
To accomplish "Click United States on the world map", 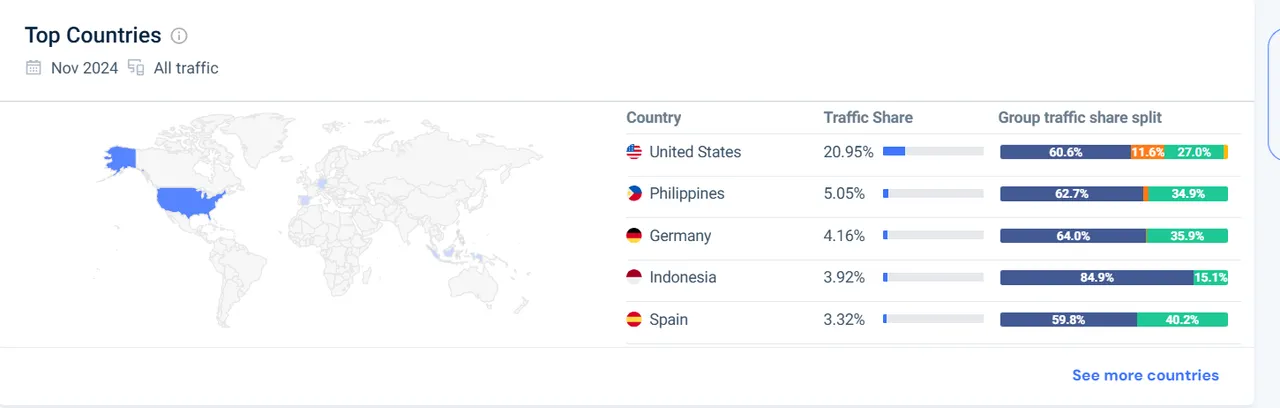I will coord(190,203).
